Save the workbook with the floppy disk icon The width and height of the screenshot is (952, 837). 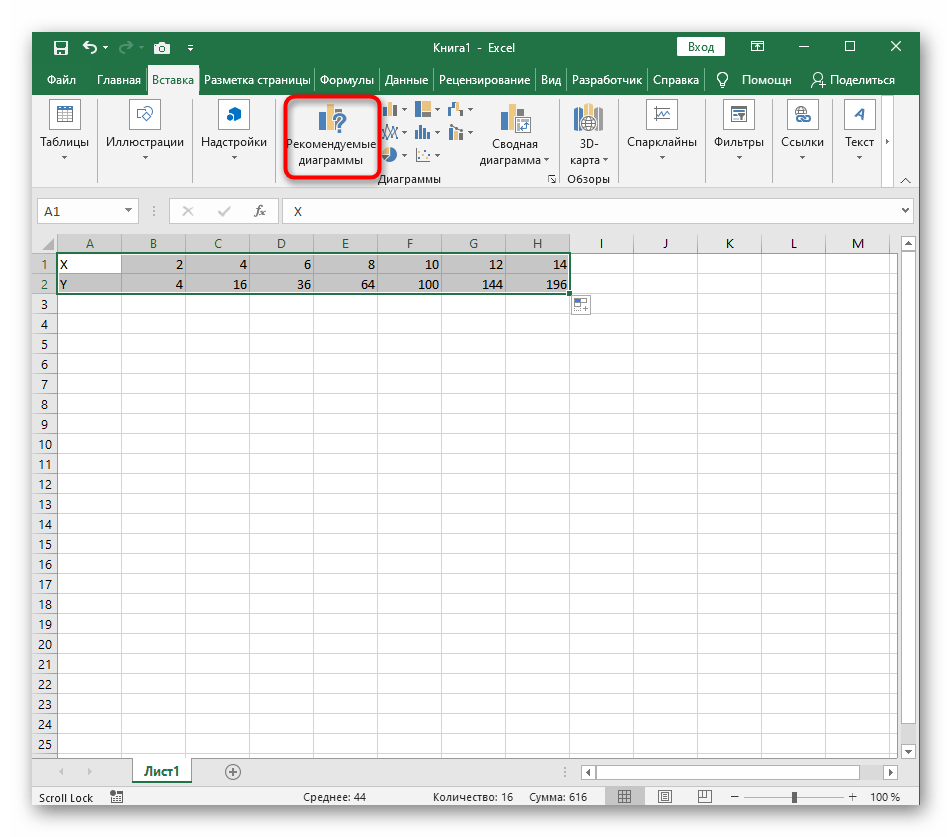tap(61, 47)
